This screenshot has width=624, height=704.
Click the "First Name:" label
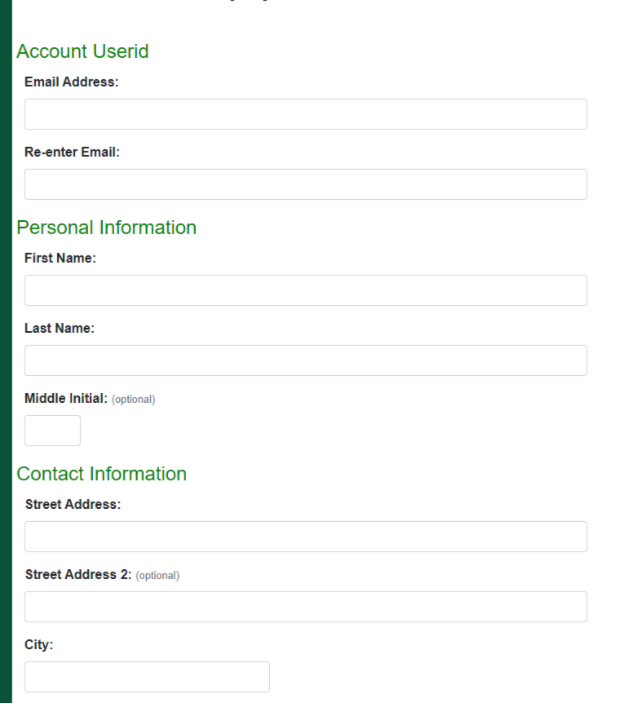point(60,258)
